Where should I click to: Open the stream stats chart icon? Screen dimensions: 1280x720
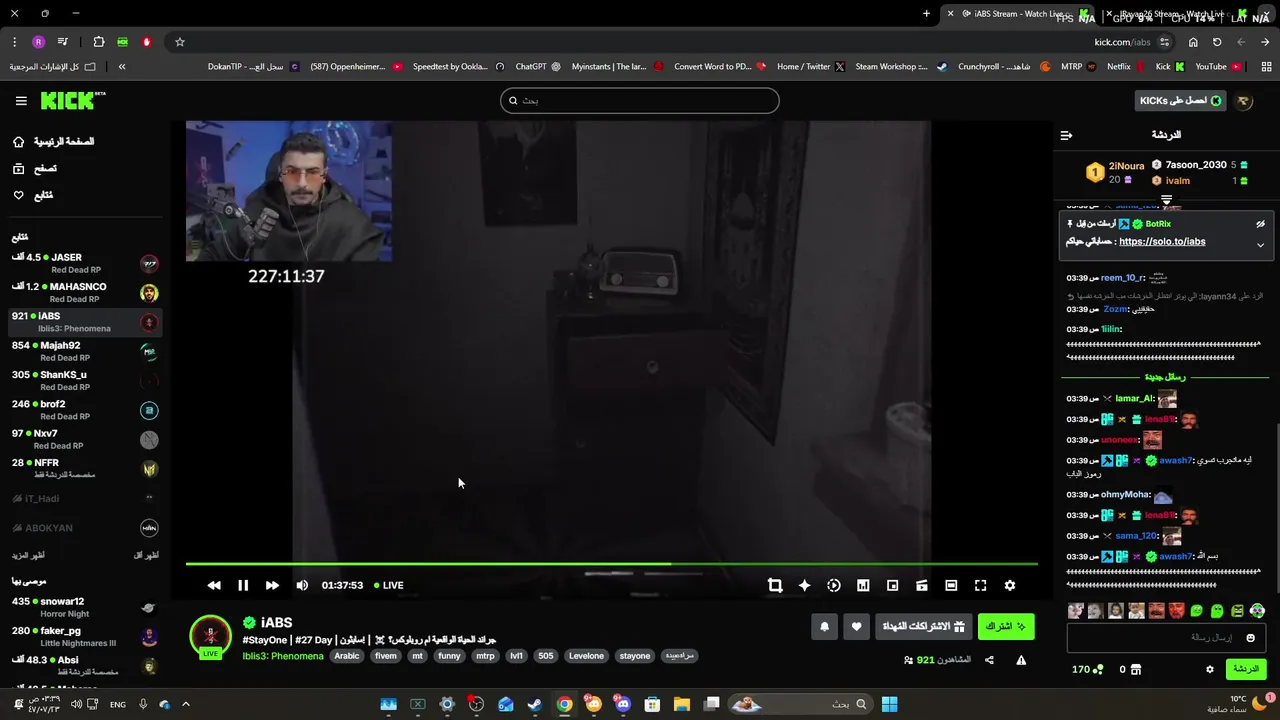[x=863, y=585]
